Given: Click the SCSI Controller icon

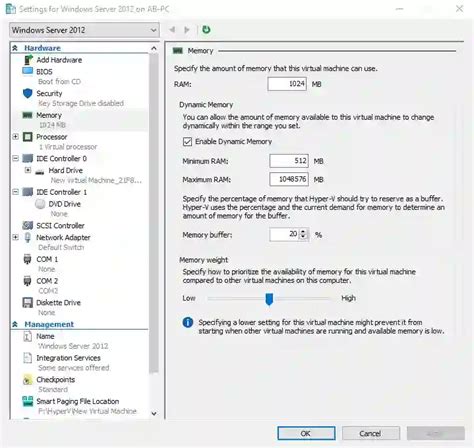Looking at the screenshot, I should click(x=28, y=225).
